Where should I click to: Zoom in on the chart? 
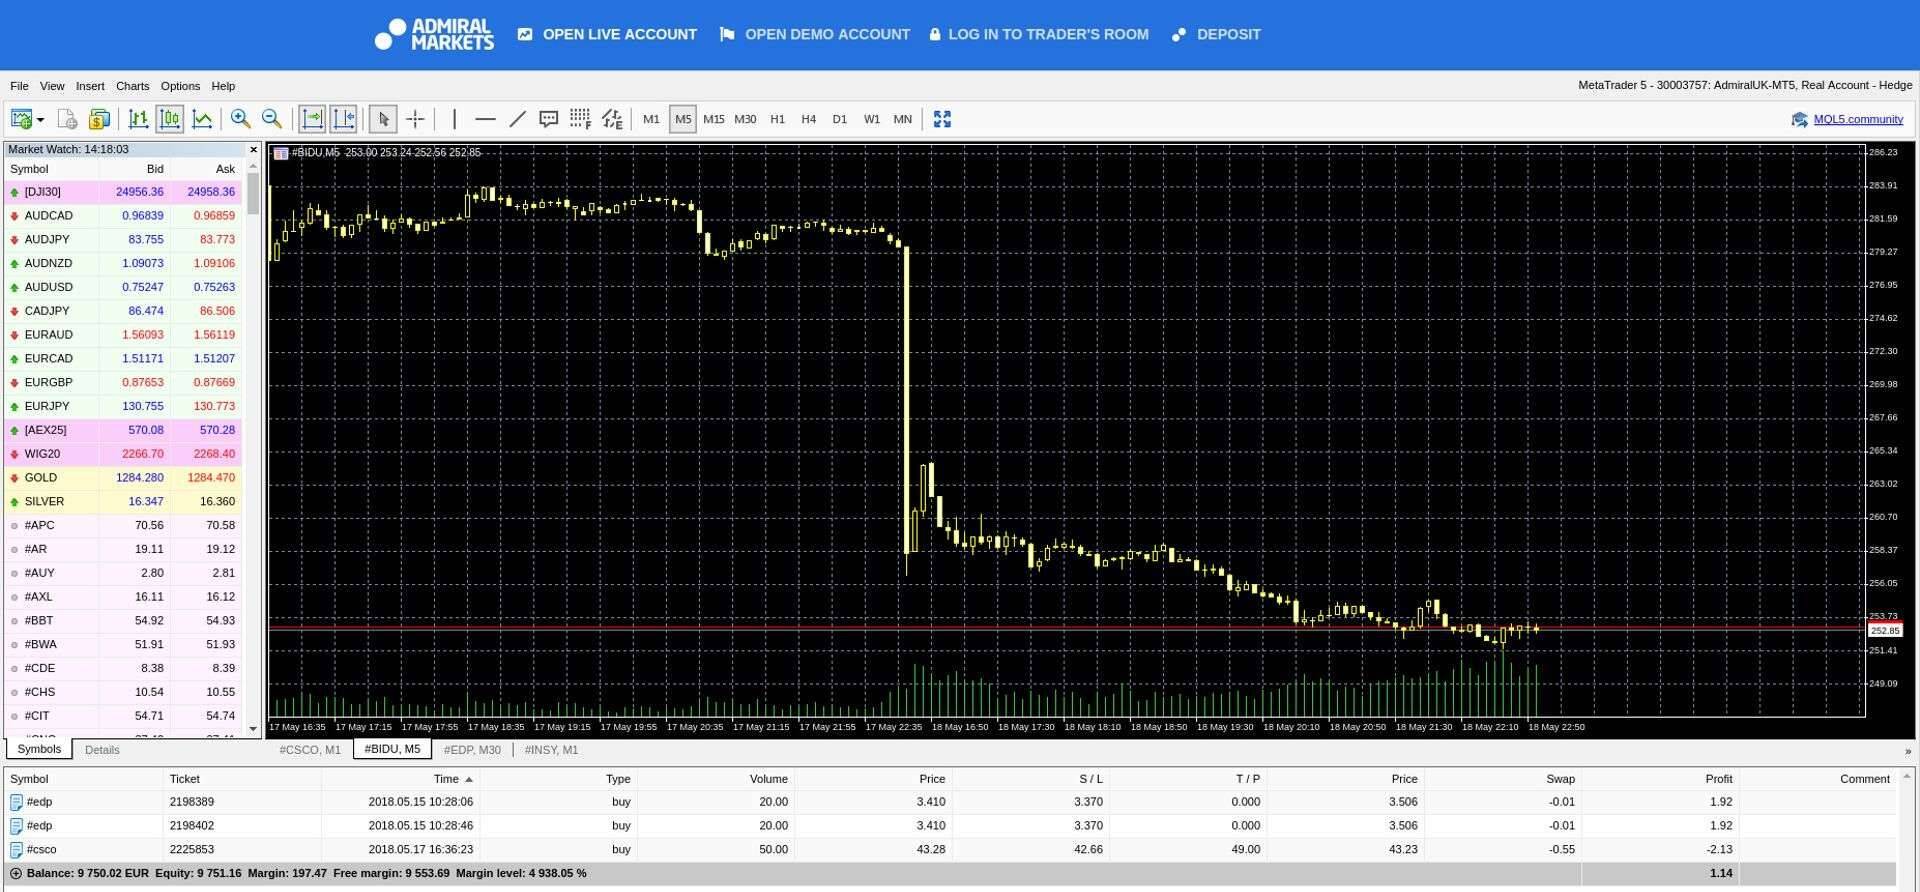pos(240,119)
